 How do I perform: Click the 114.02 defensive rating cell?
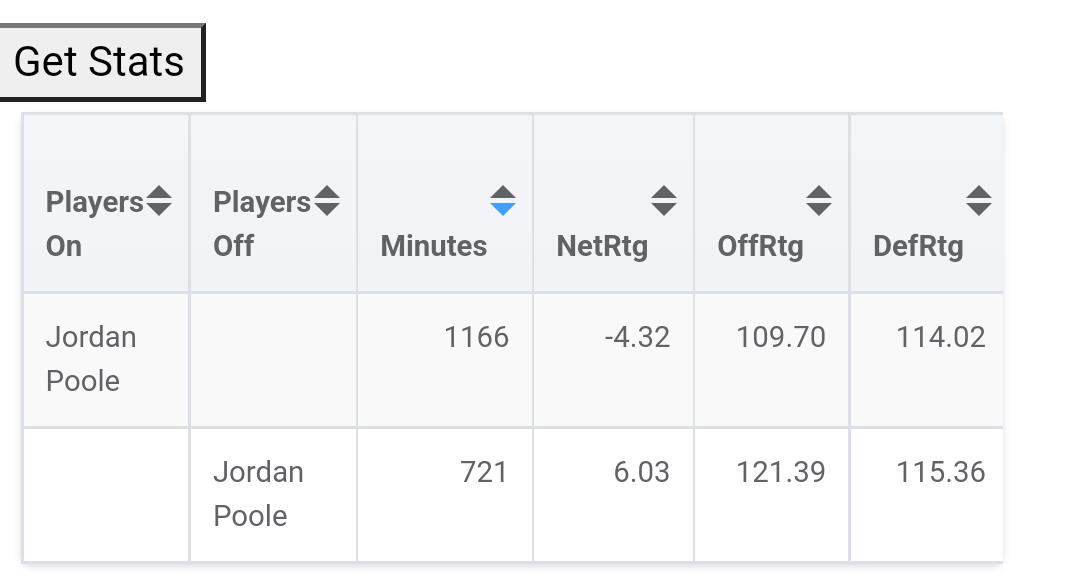click(x=940, y=338)
